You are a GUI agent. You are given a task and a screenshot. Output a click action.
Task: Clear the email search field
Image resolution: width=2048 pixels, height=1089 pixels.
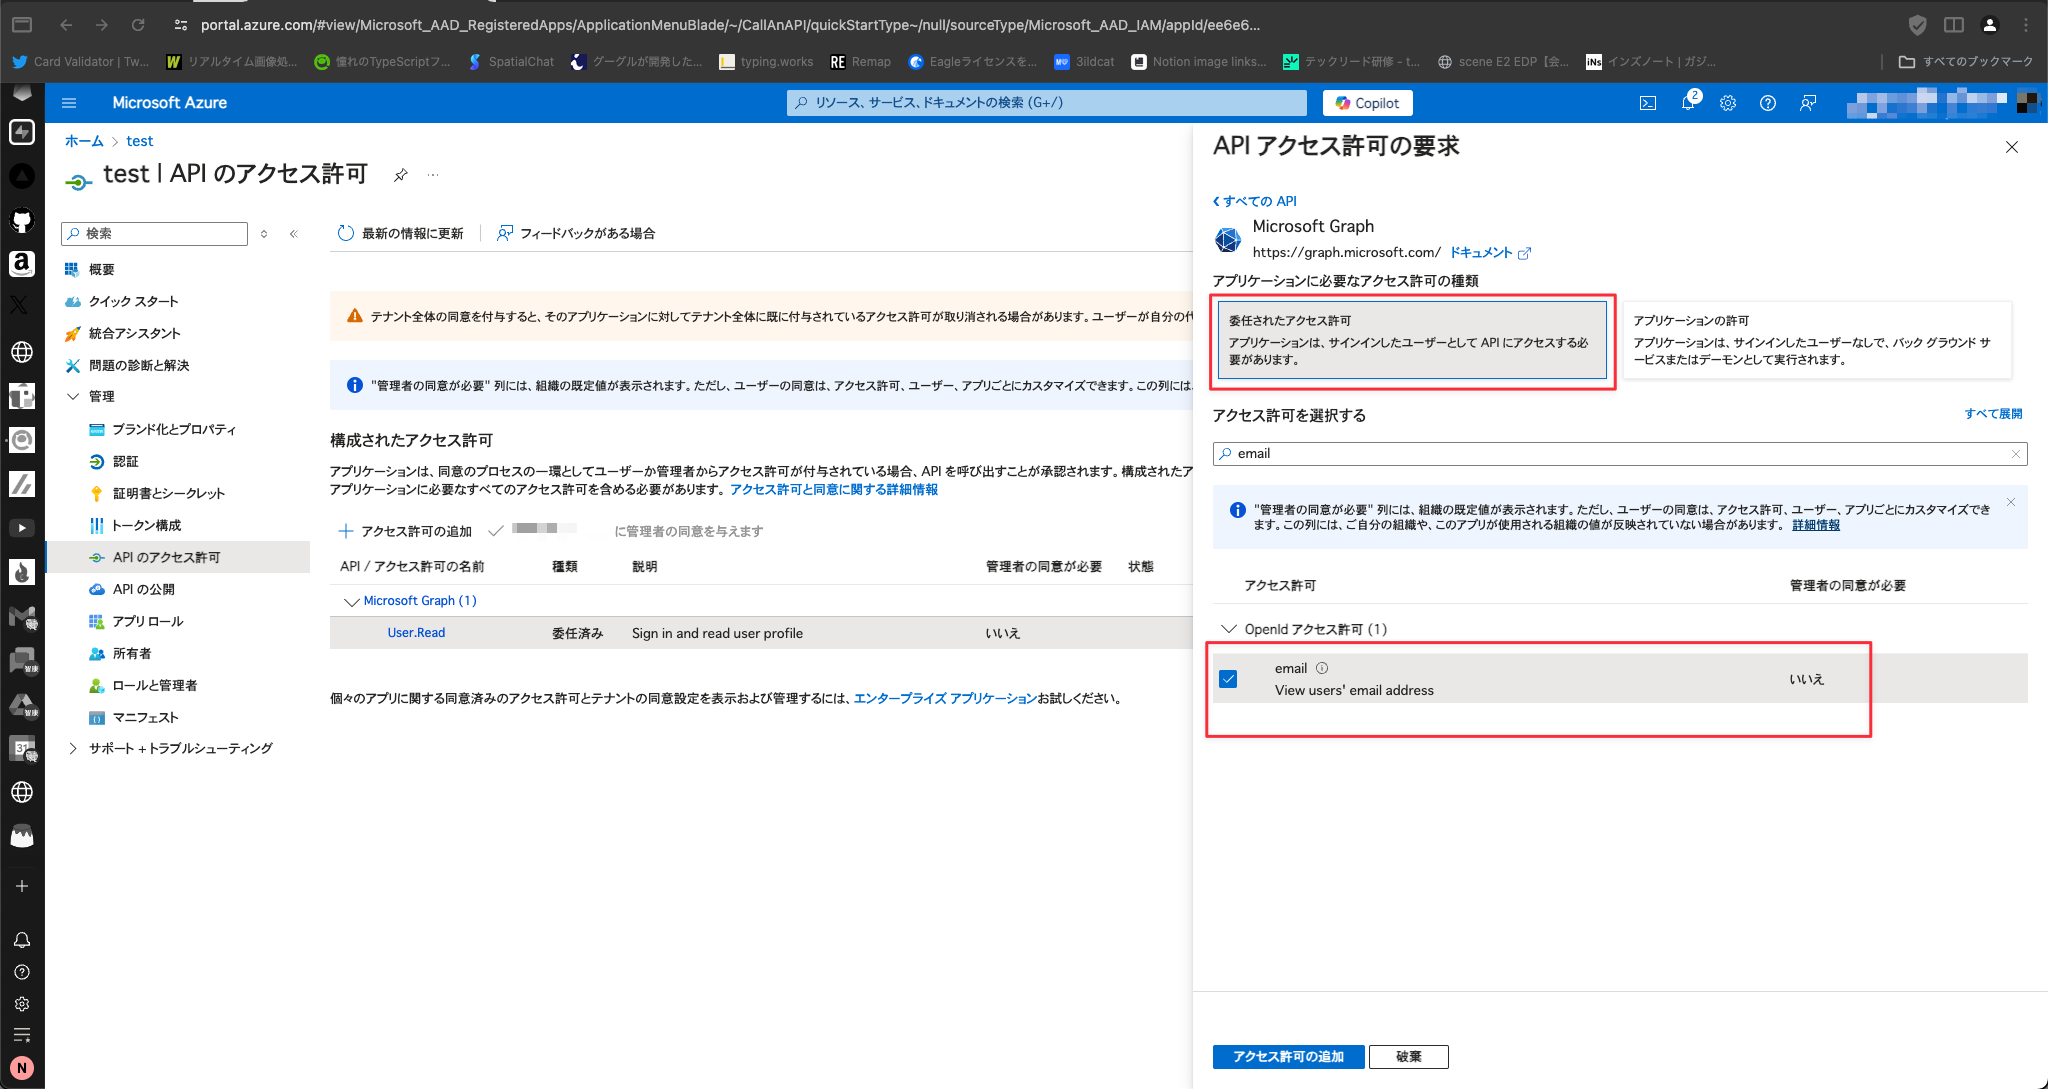[2016, 454]
